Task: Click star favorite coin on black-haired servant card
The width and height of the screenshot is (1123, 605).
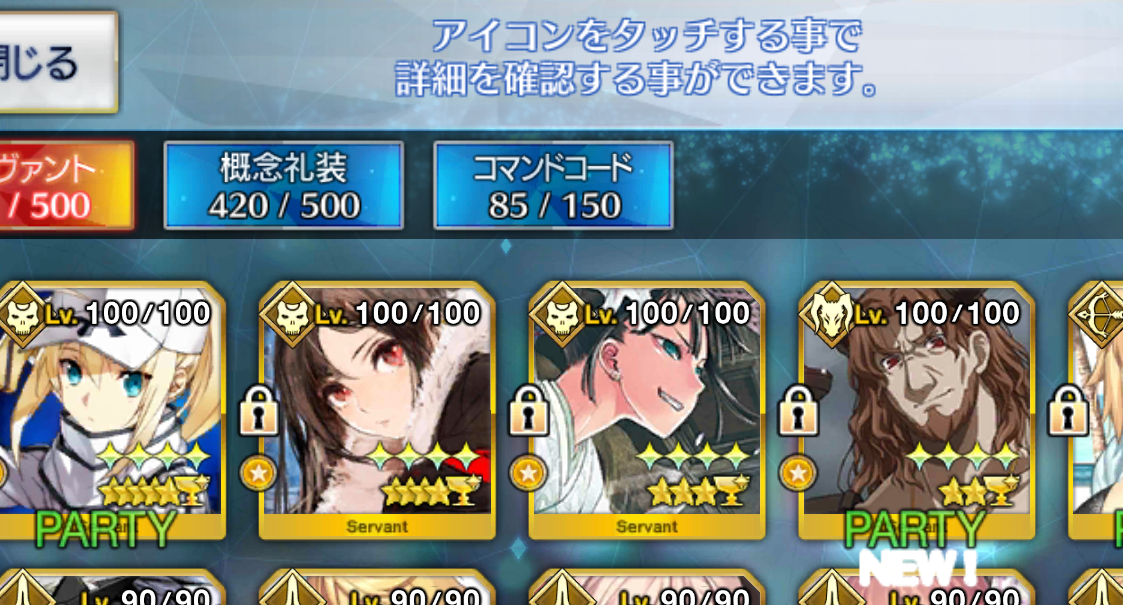Action: point(528,473)
